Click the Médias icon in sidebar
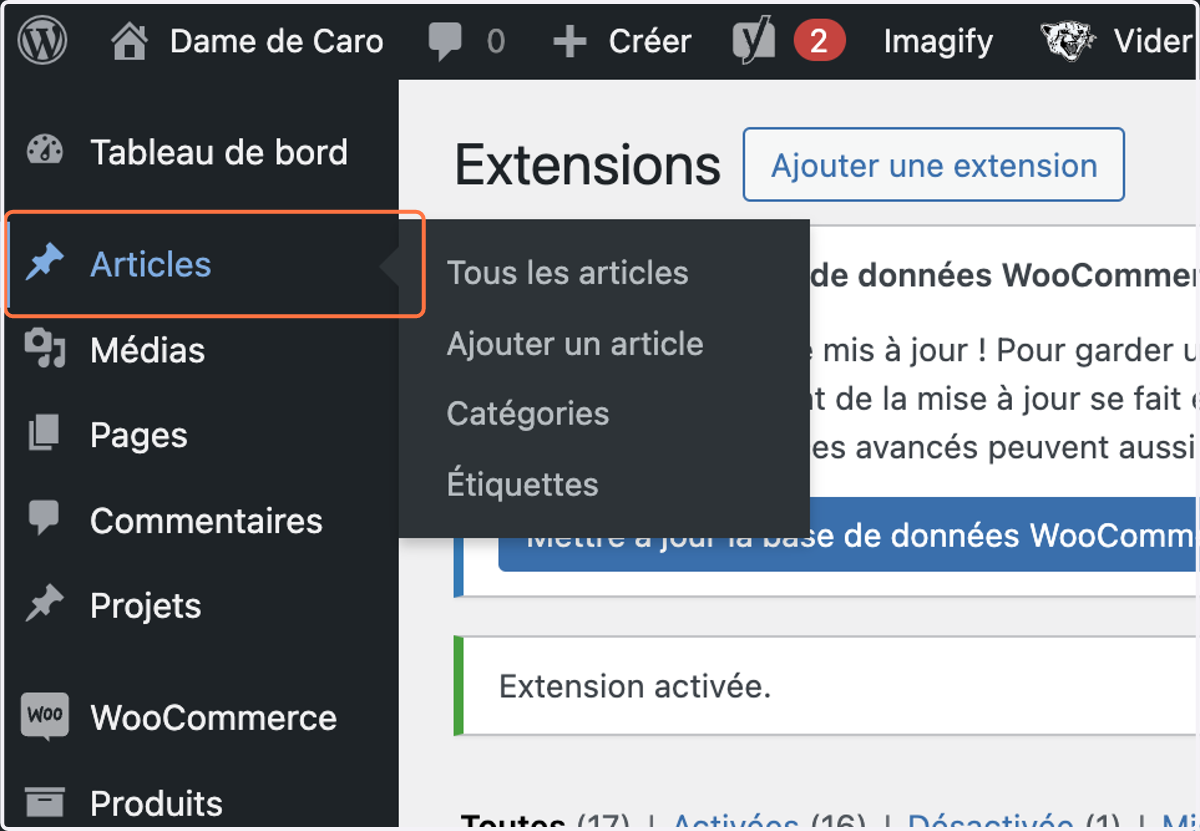The height and width of the screenshot is (831, 1200). point(44,349)
